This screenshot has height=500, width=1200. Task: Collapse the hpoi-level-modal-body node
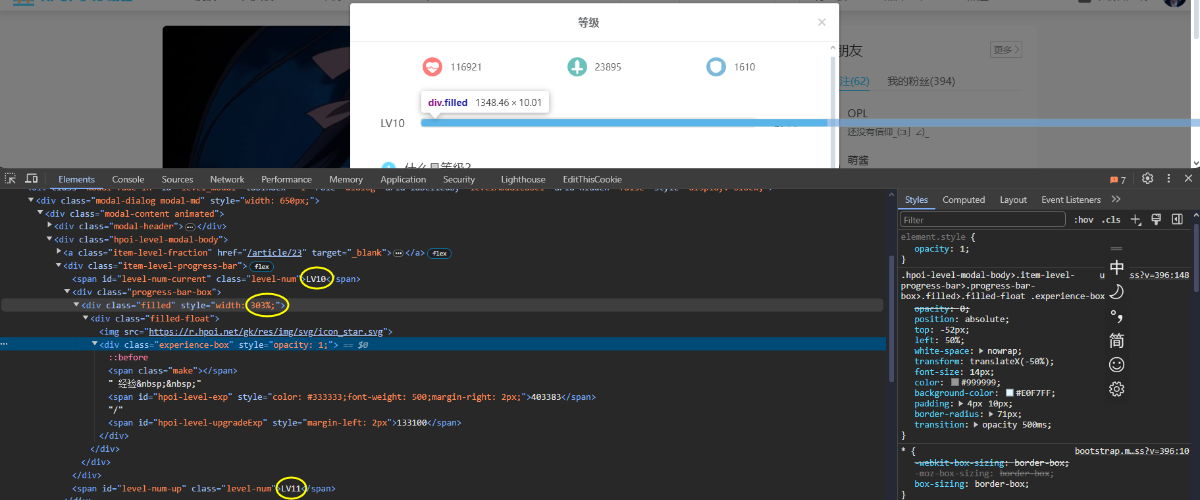click(x=49, y=240)
